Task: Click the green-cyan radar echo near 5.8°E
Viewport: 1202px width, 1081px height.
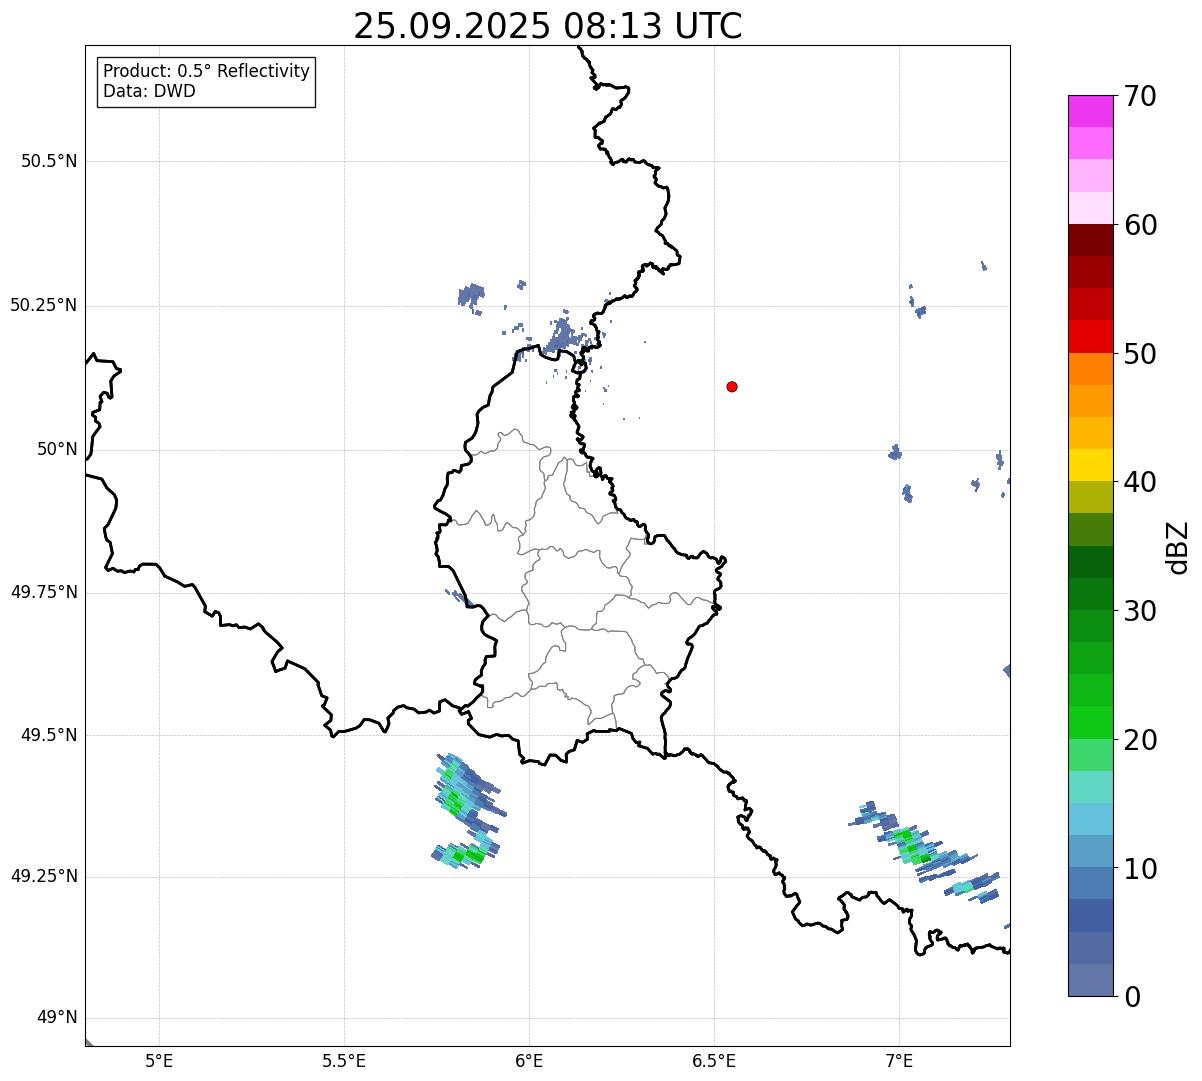Action: tap(468, 810)
